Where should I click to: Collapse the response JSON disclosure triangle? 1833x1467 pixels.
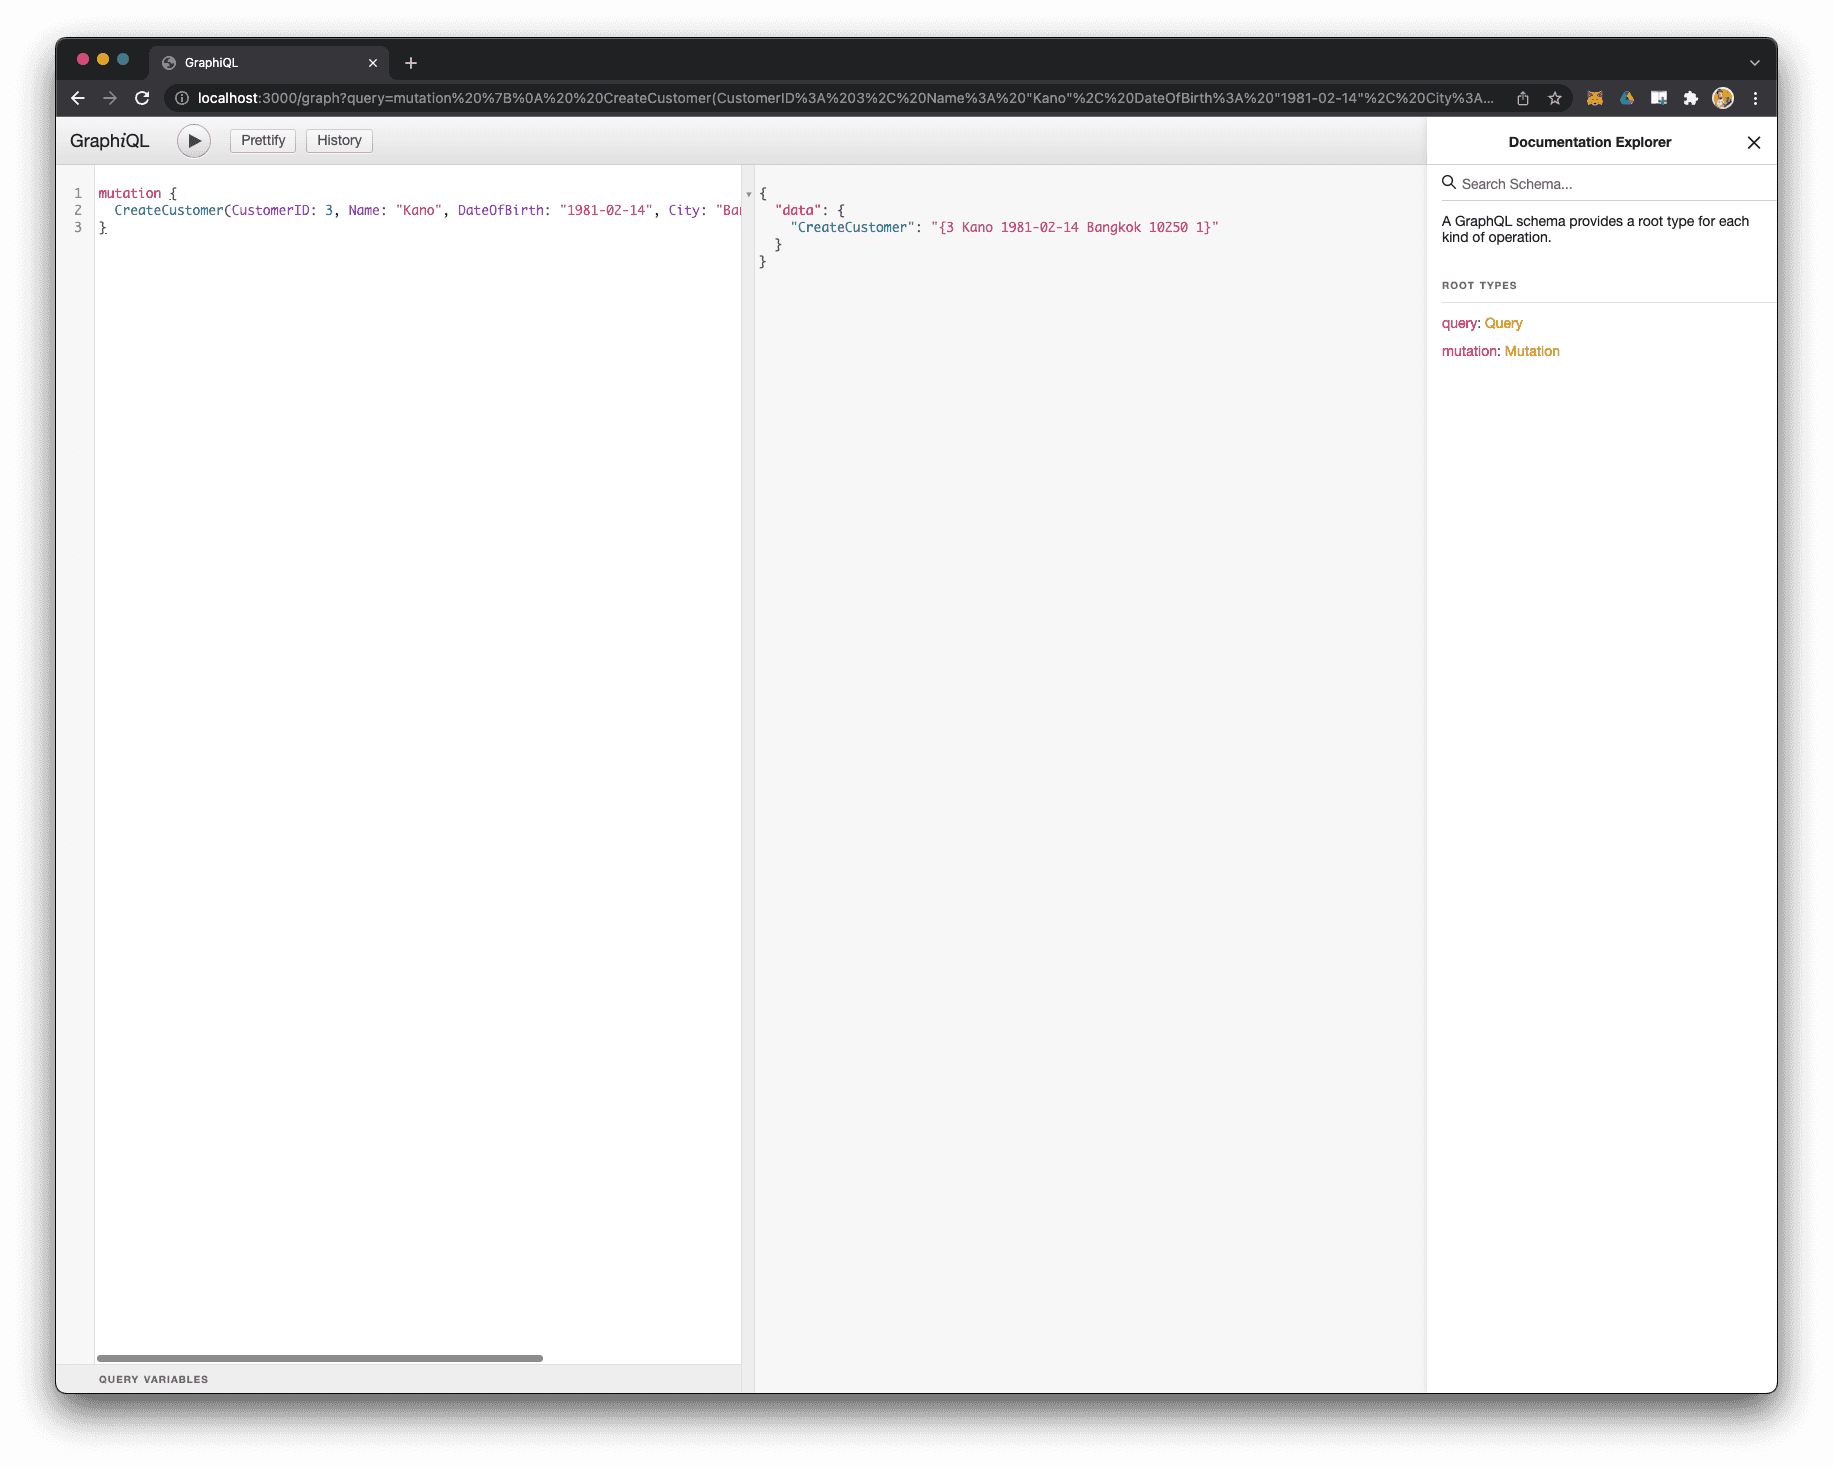click(748, 194)
